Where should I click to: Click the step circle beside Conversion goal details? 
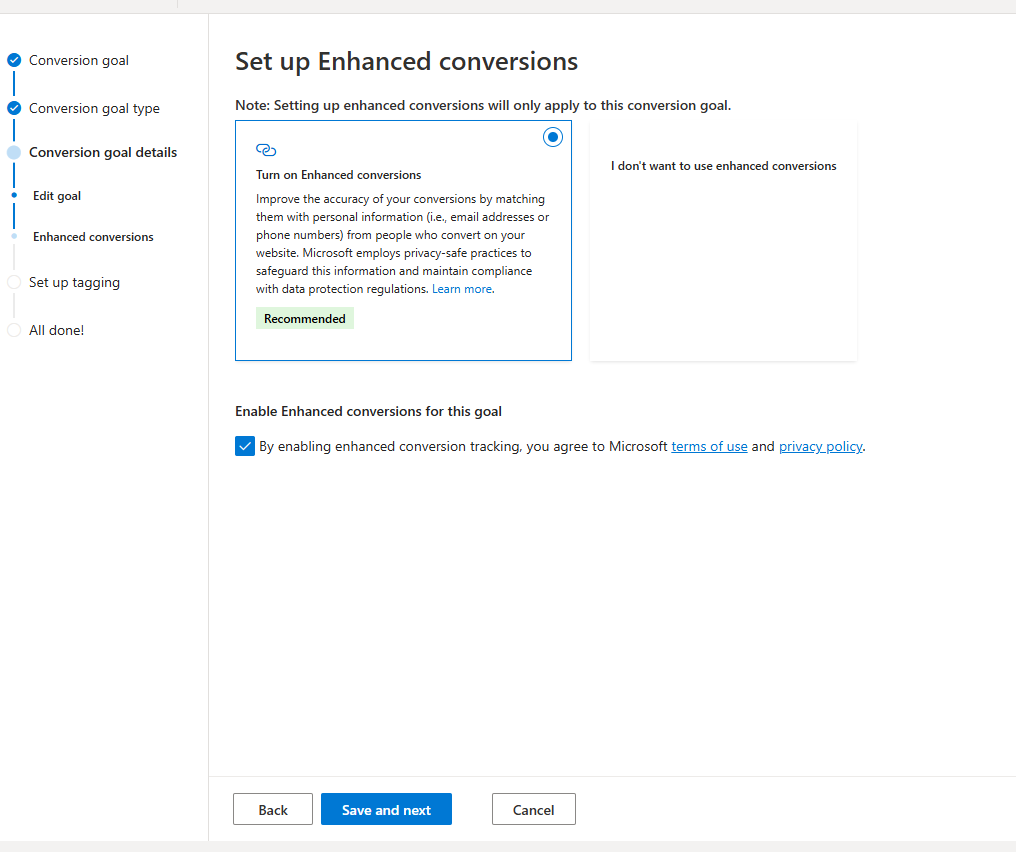14,153
